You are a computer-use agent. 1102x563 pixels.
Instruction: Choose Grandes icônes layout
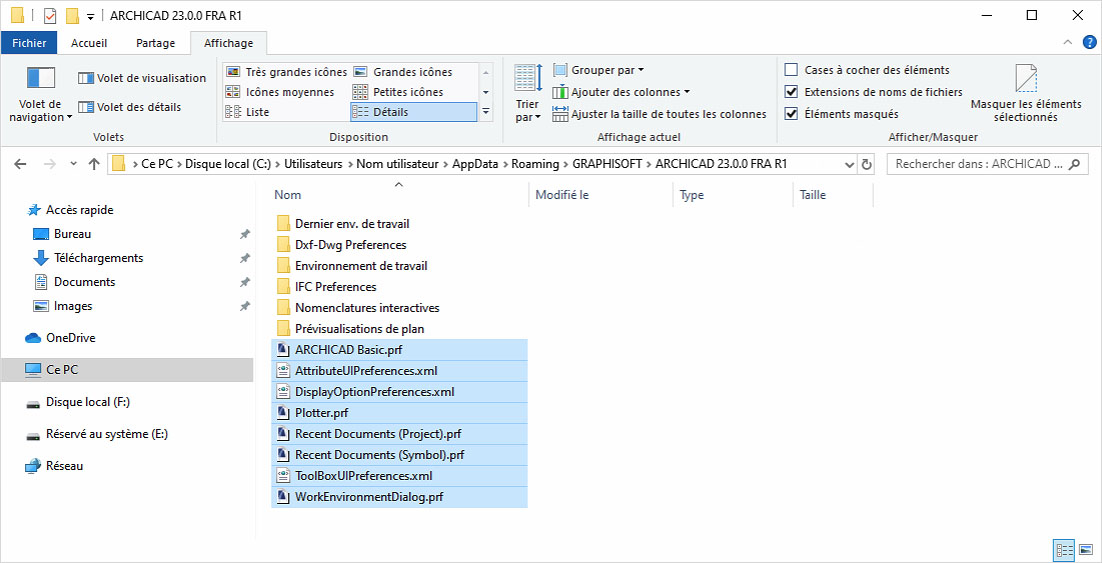(403, 72)
